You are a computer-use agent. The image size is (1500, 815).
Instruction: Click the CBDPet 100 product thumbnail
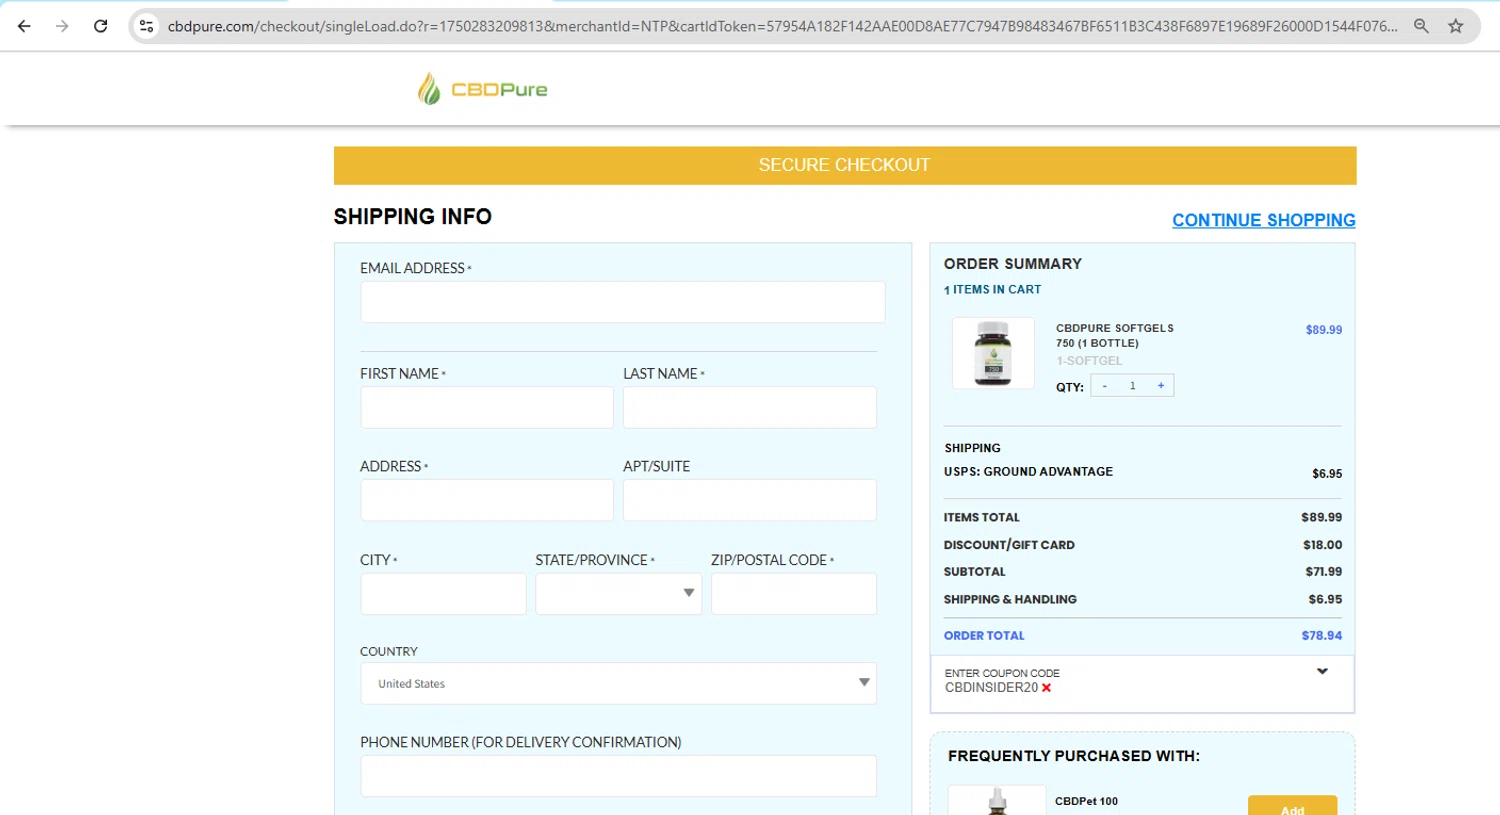coord(997,801)
